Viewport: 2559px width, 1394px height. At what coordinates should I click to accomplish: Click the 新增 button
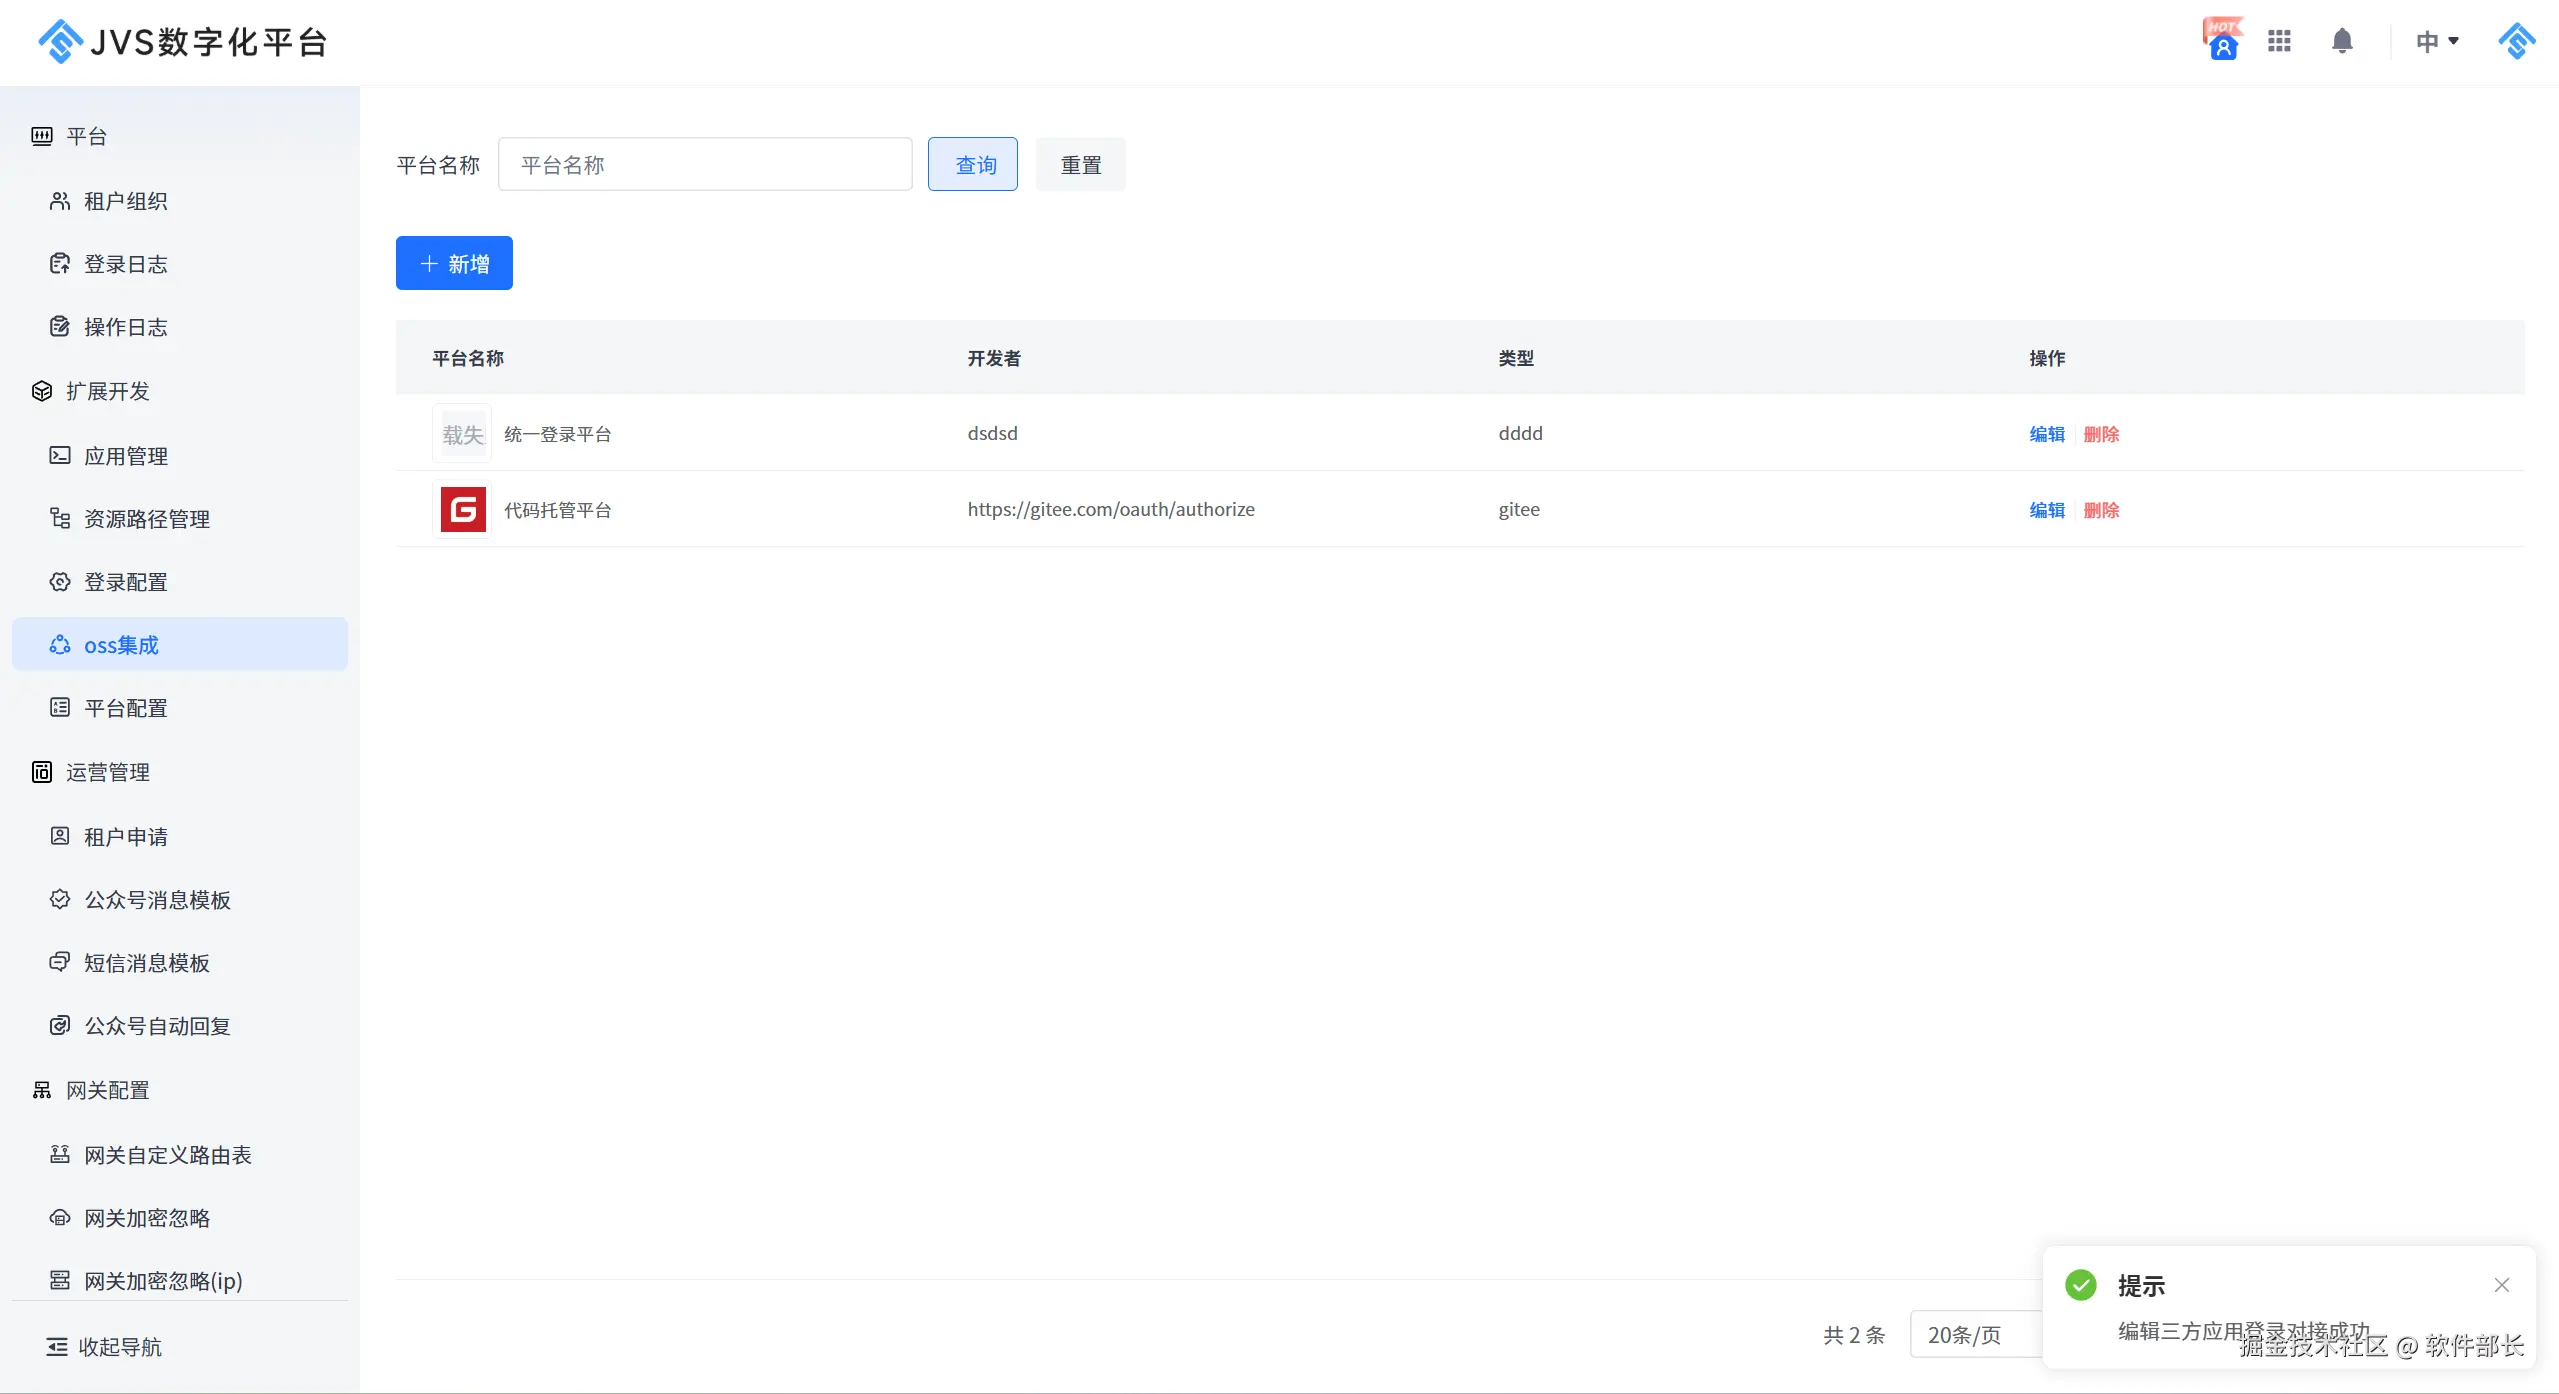coord(454,263)
